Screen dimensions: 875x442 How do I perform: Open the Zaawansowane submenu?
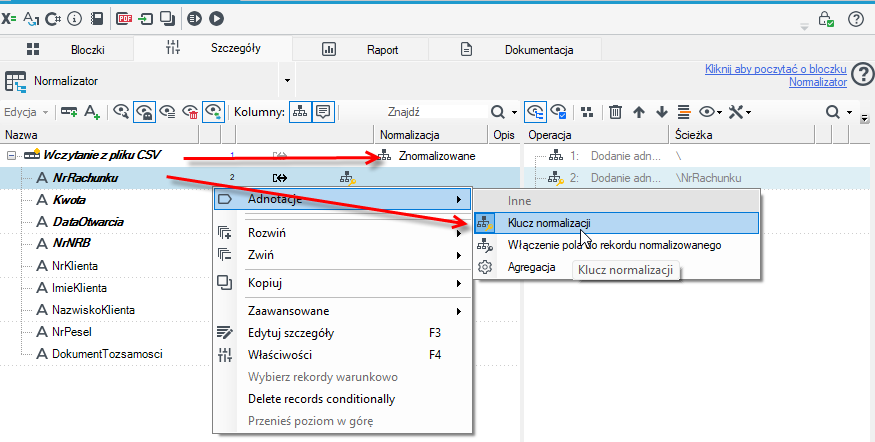pos(342,311)
